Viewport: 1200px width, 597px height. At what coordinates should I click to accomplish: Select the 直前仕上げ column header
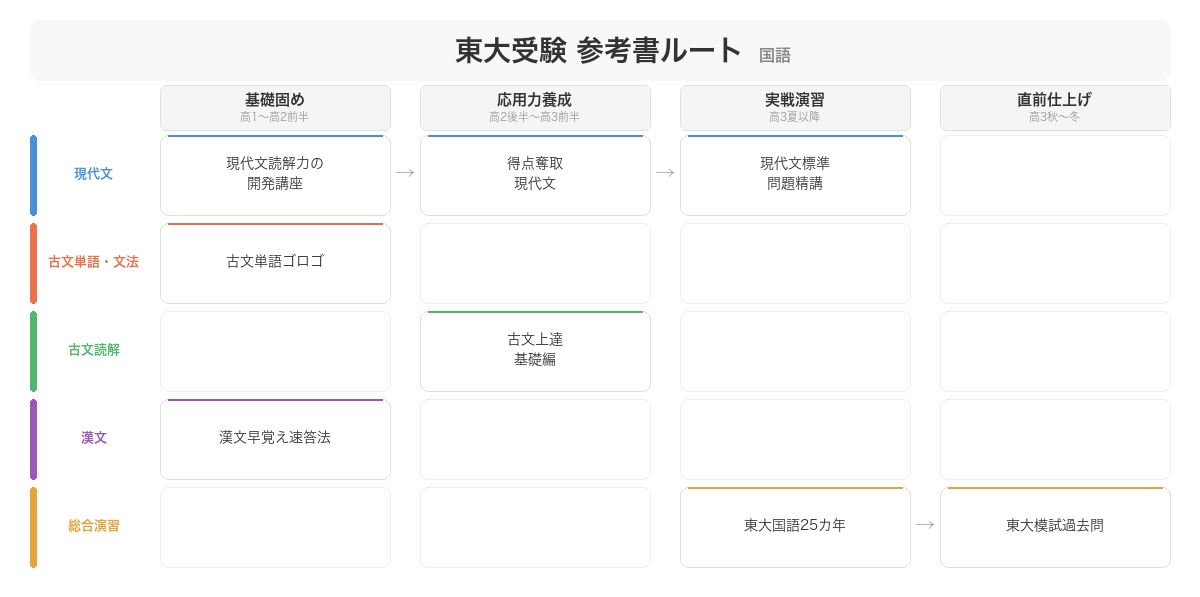pyautogui.click(x=1055, y=108)
